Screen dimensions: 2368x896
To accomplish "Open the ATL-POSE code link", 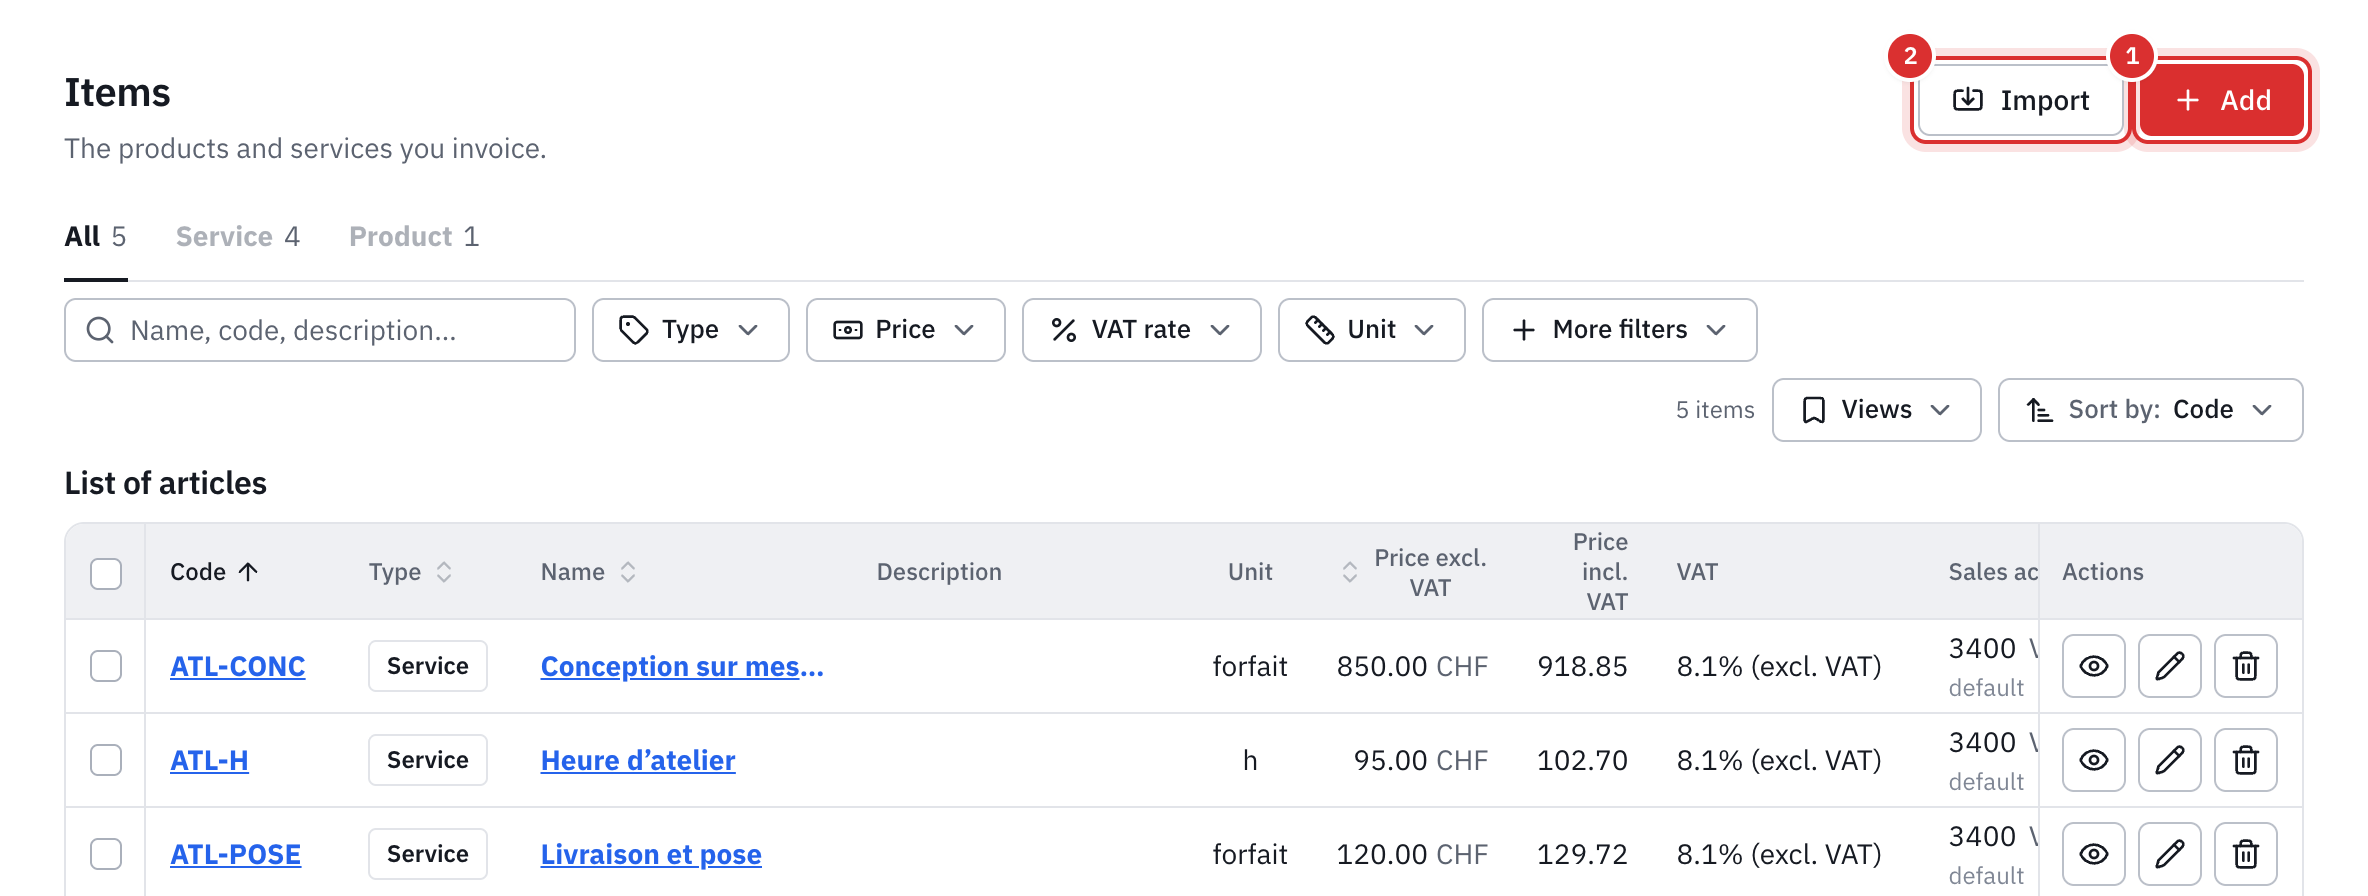I will click(x=235, y=854).
